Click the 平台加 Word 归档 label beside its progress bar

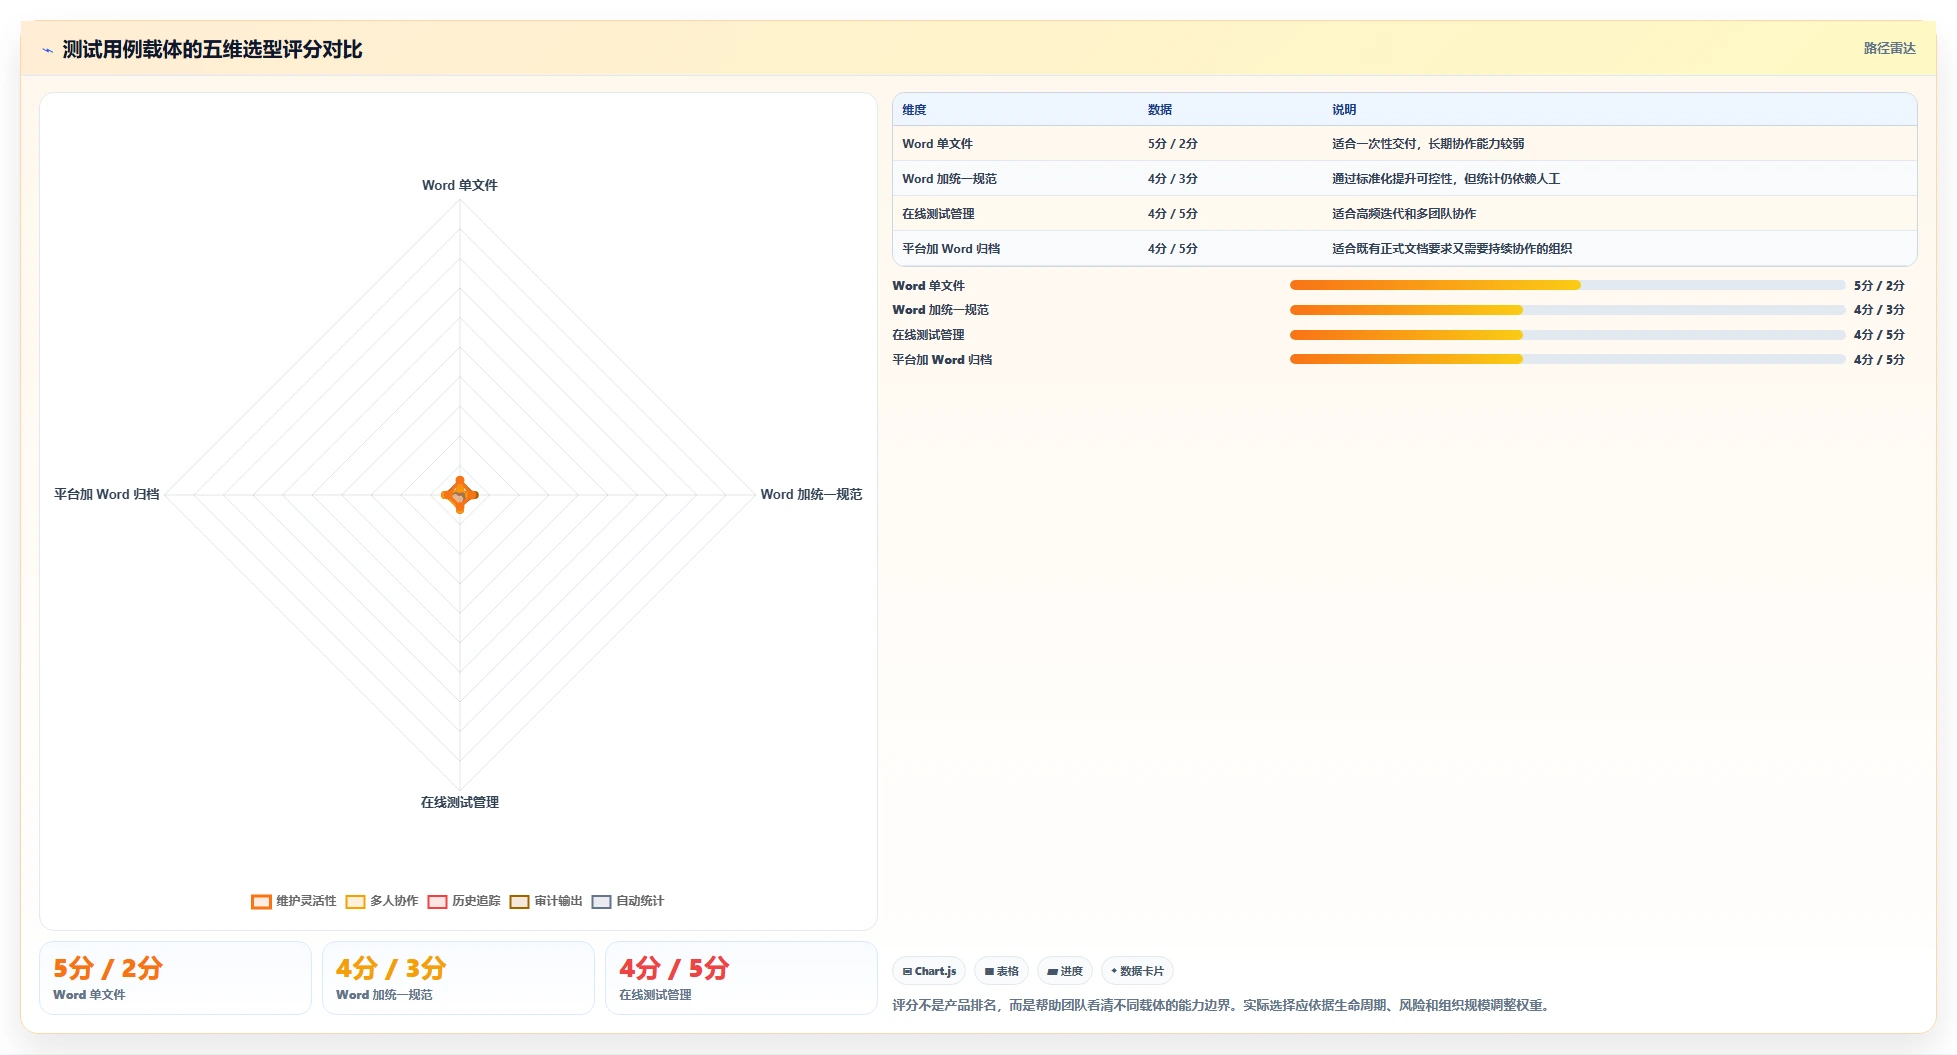coord(942,360)
